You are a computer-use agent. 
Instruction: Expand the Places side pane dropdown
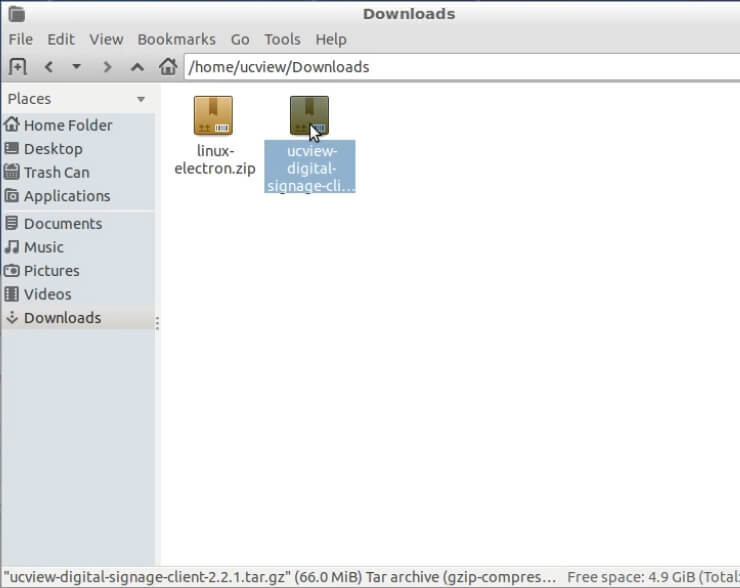pos(141,99)
